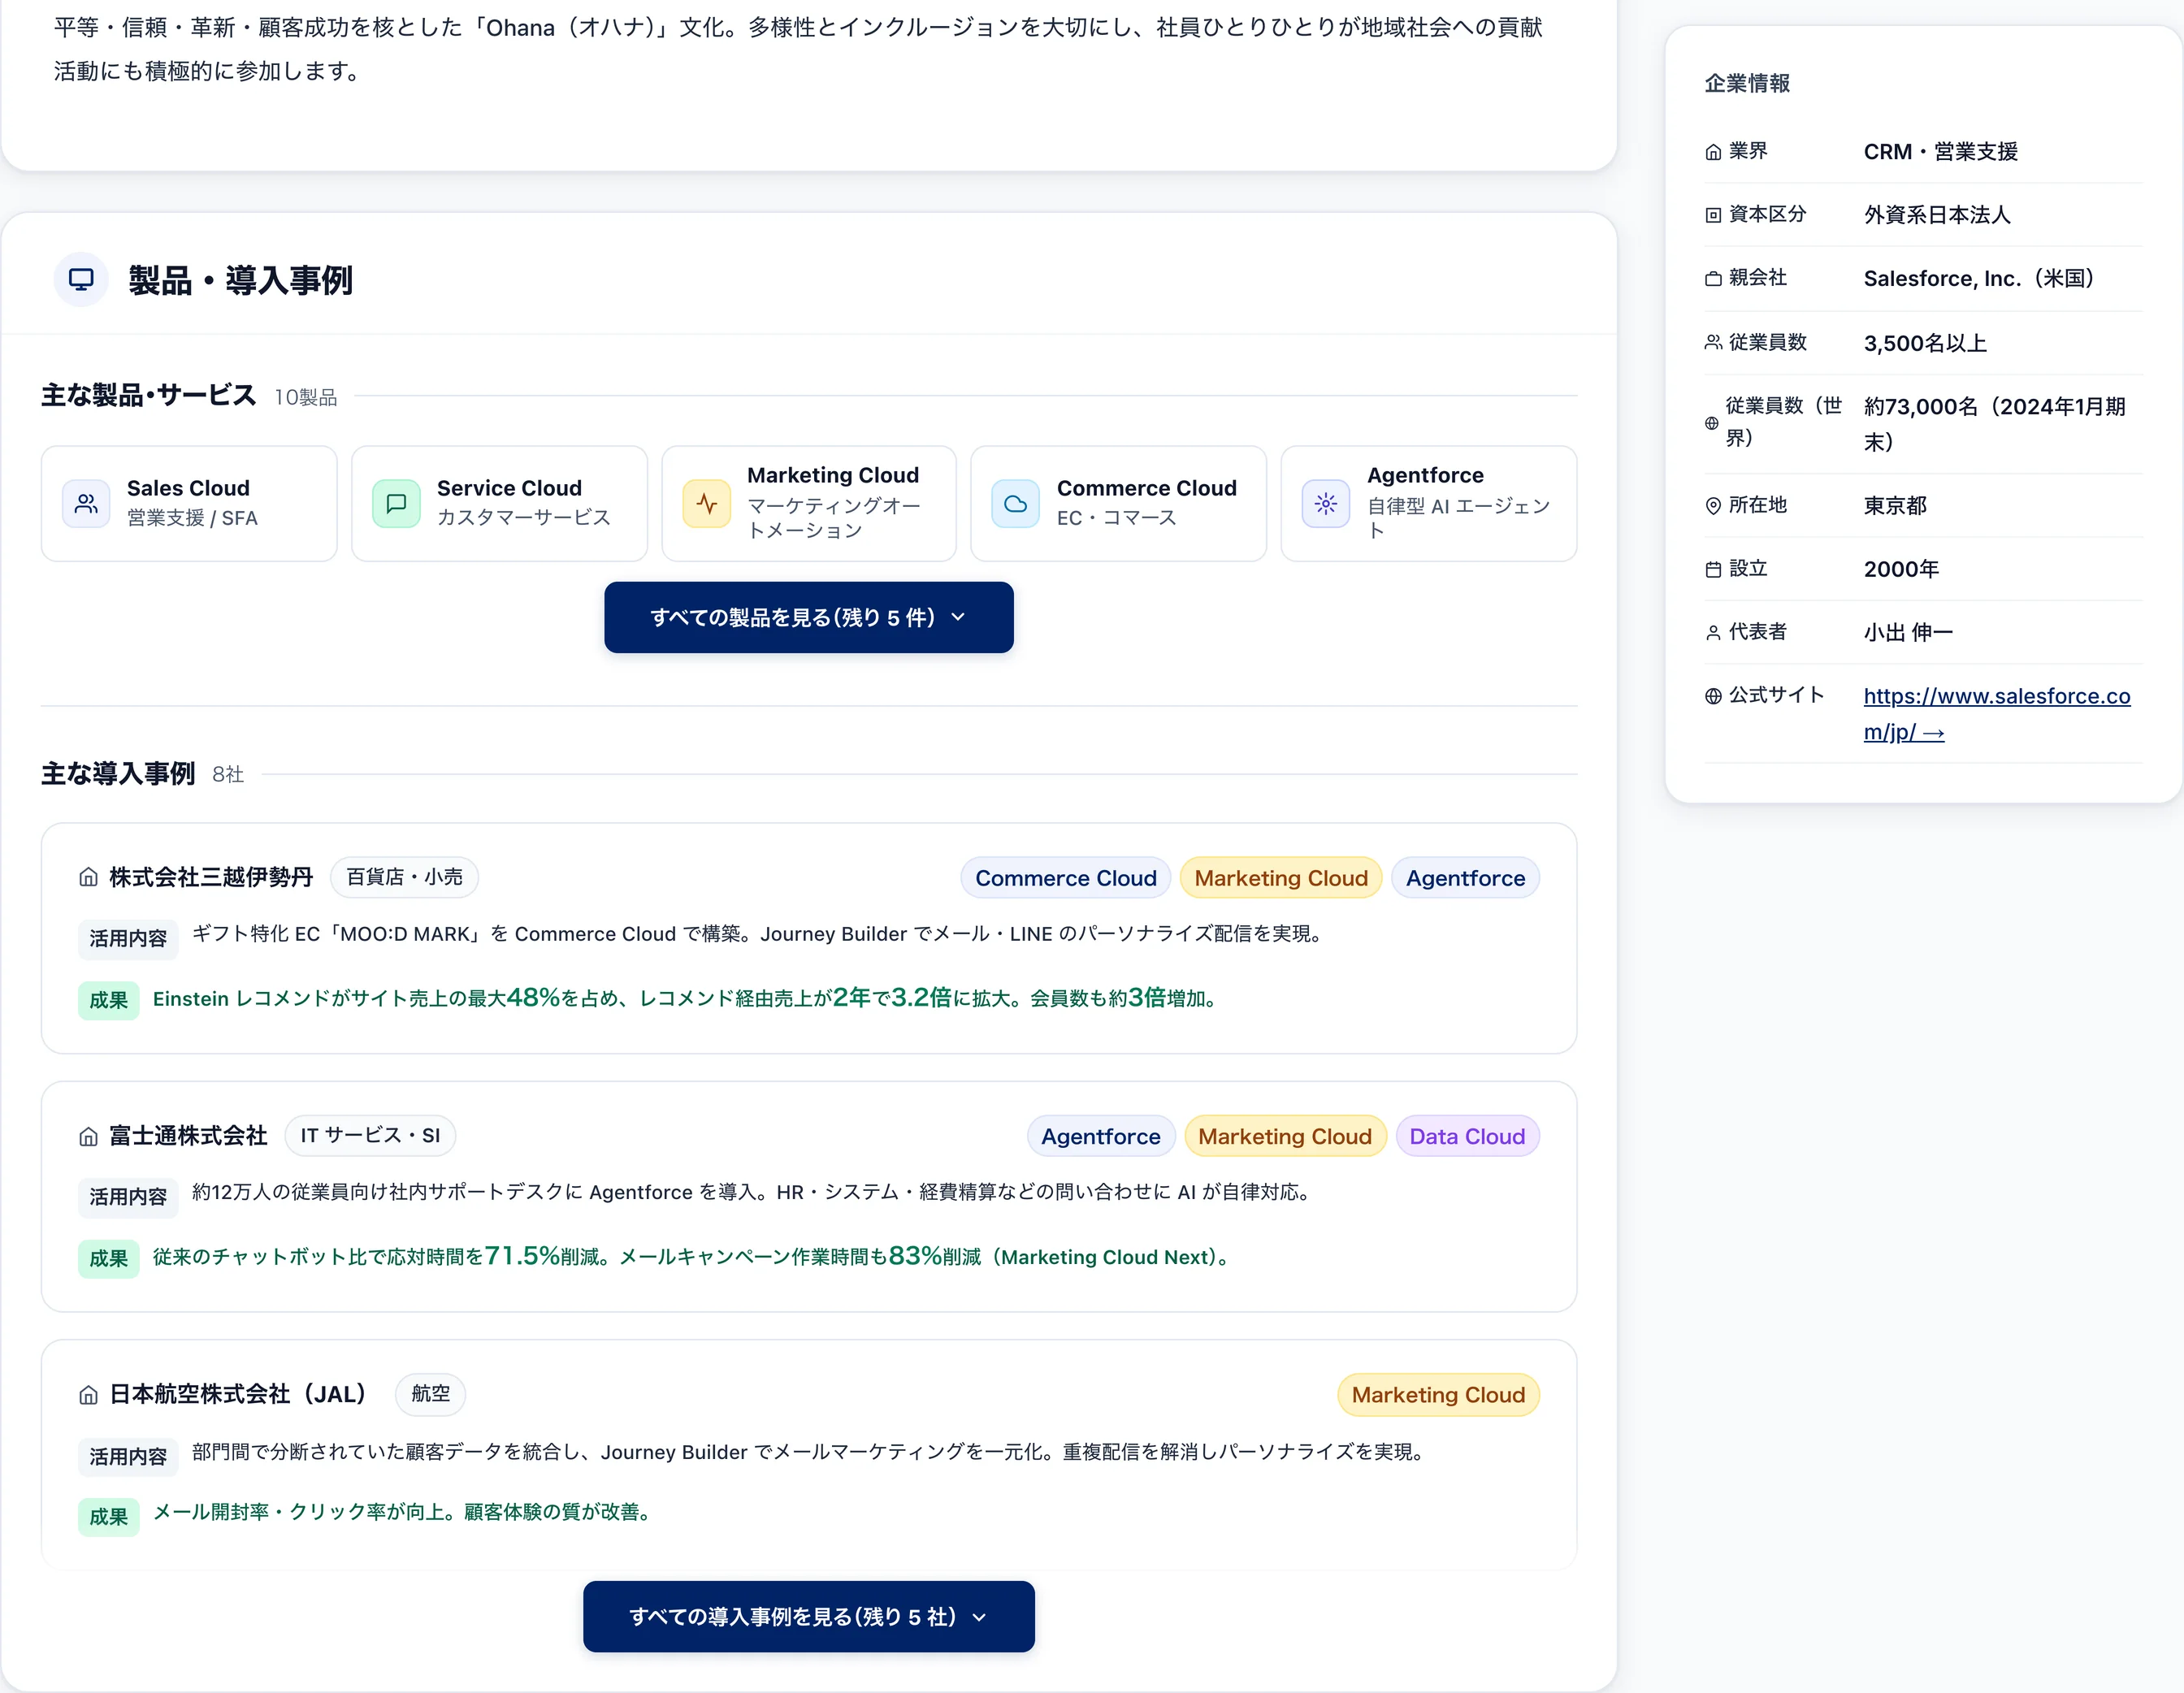The height and width of the screenshot is (1693, 2184).
Task: Click the 主な製品・サービス section heading
Action: click(x=149, y=395)
